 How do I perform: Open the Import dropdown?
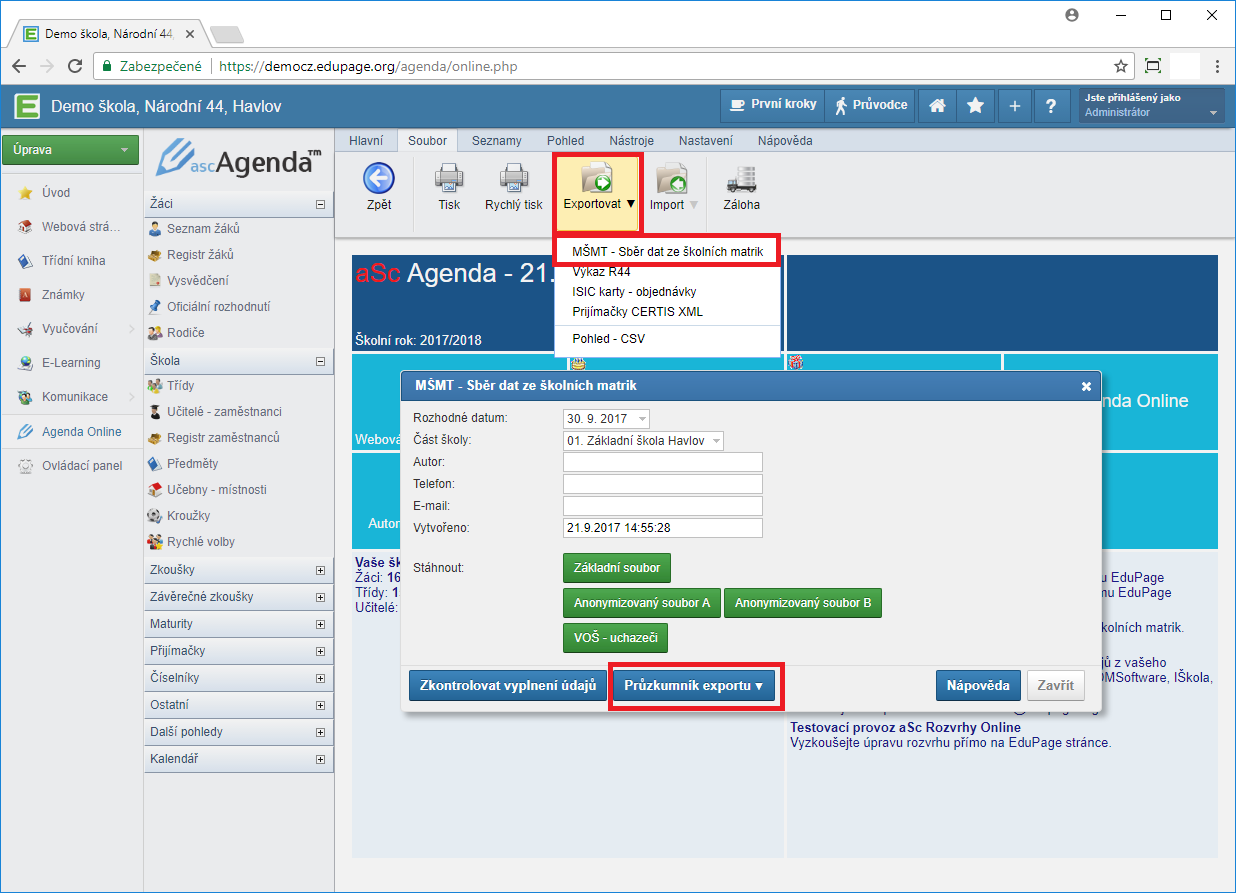point(672,189)
